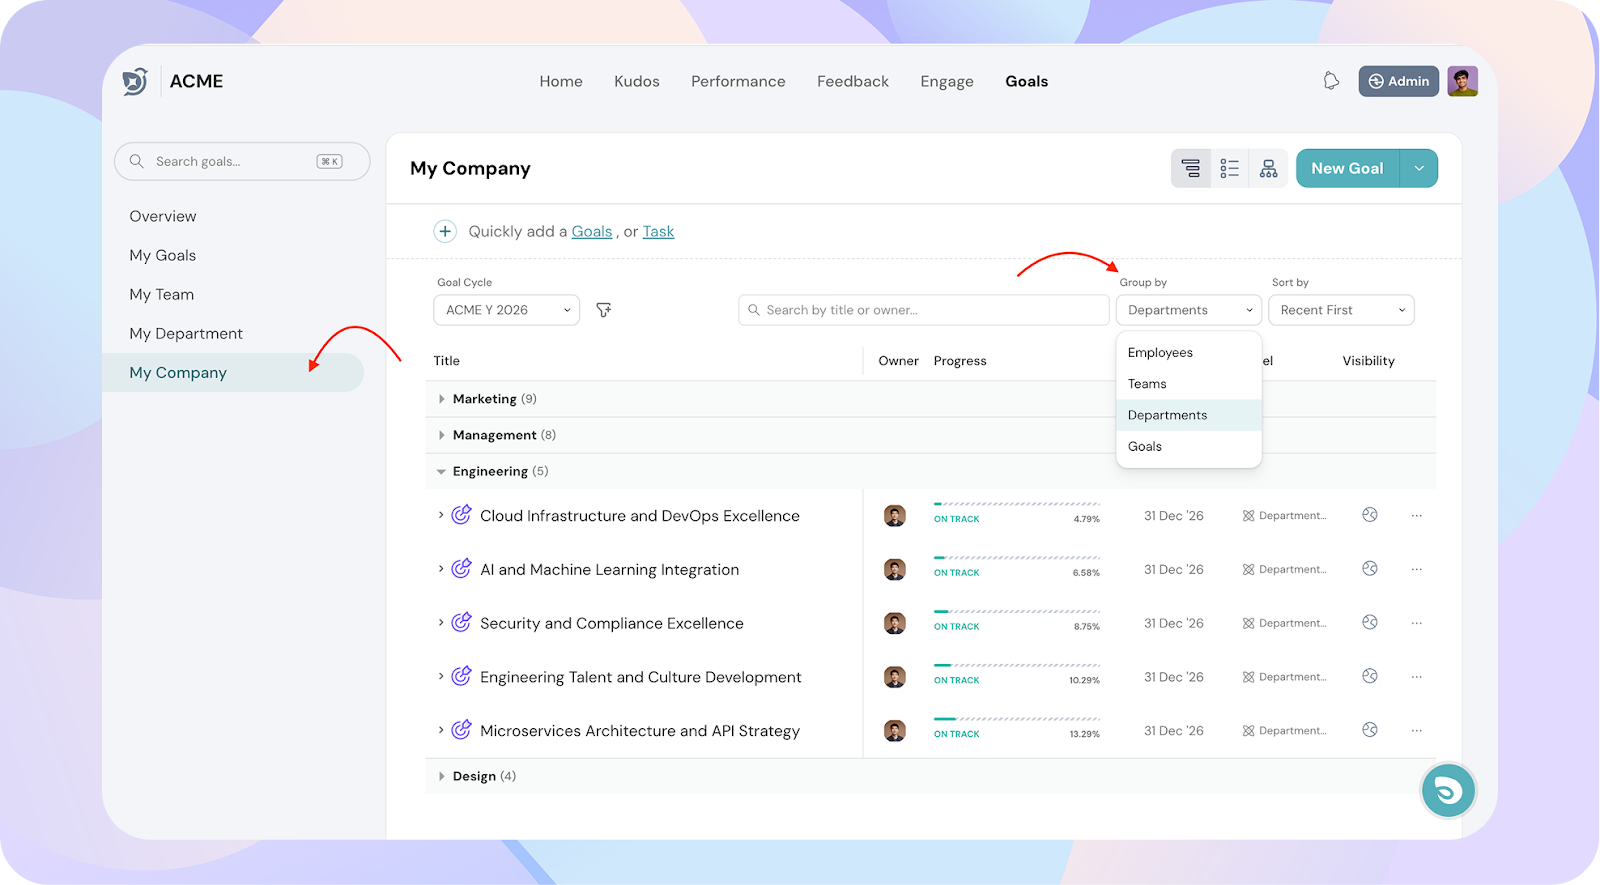
Task: Open the more options menu for Cloud Infrastructure goal
Action: pos(1416,516)
